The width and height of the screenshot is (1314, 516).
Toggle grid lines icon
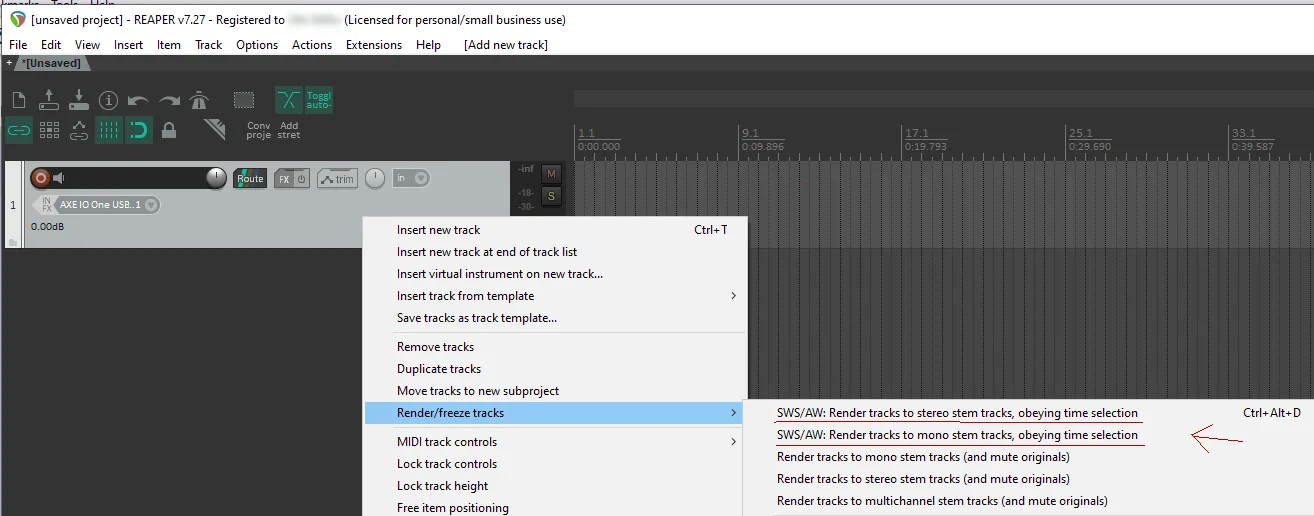pos(109,130)
